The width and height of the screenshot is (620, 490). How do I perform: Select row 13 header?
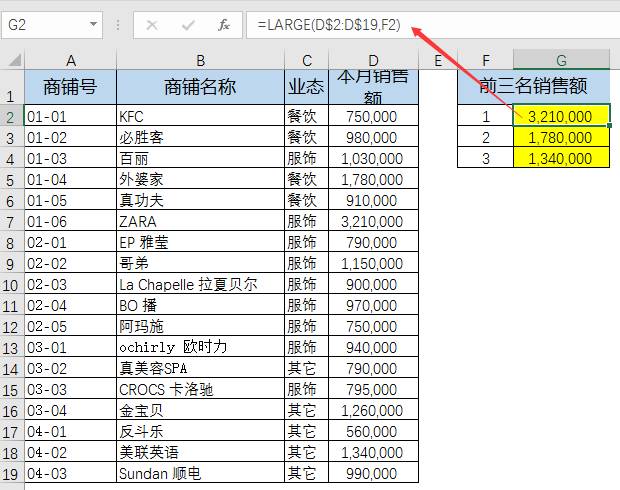click(12, 346)
